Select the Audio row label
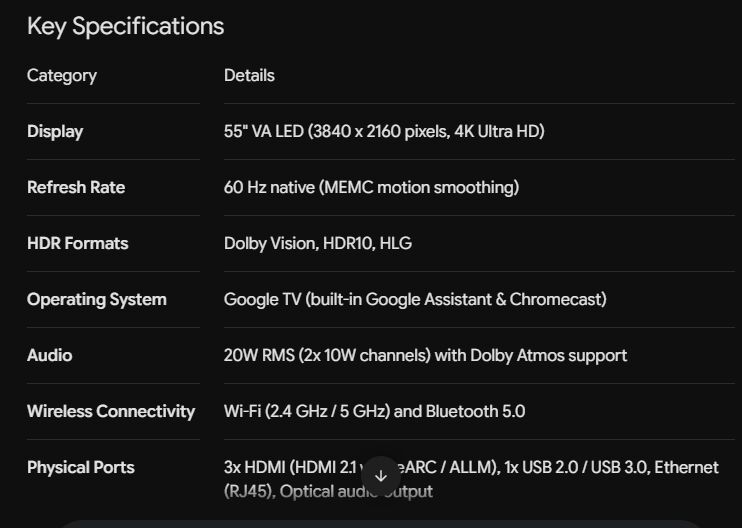742x528 pixels. click(50, 355)
